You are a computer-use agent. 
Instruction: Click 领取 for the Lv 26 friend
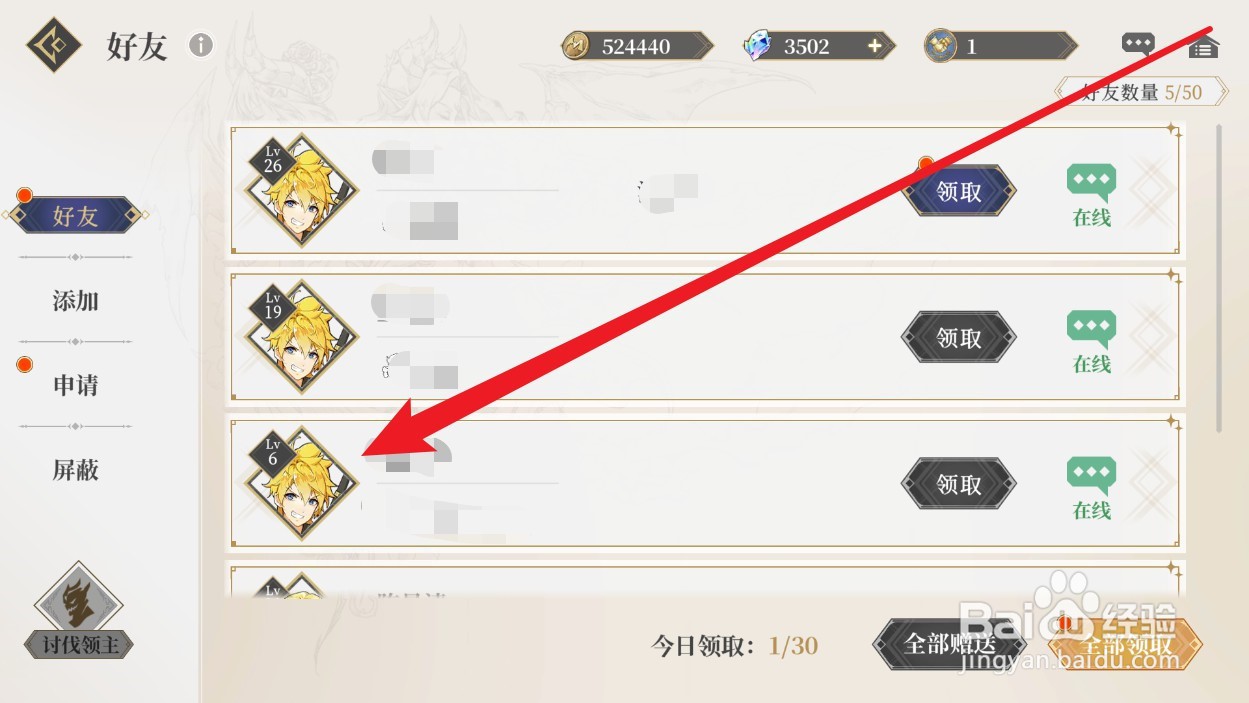coord(959,192)
